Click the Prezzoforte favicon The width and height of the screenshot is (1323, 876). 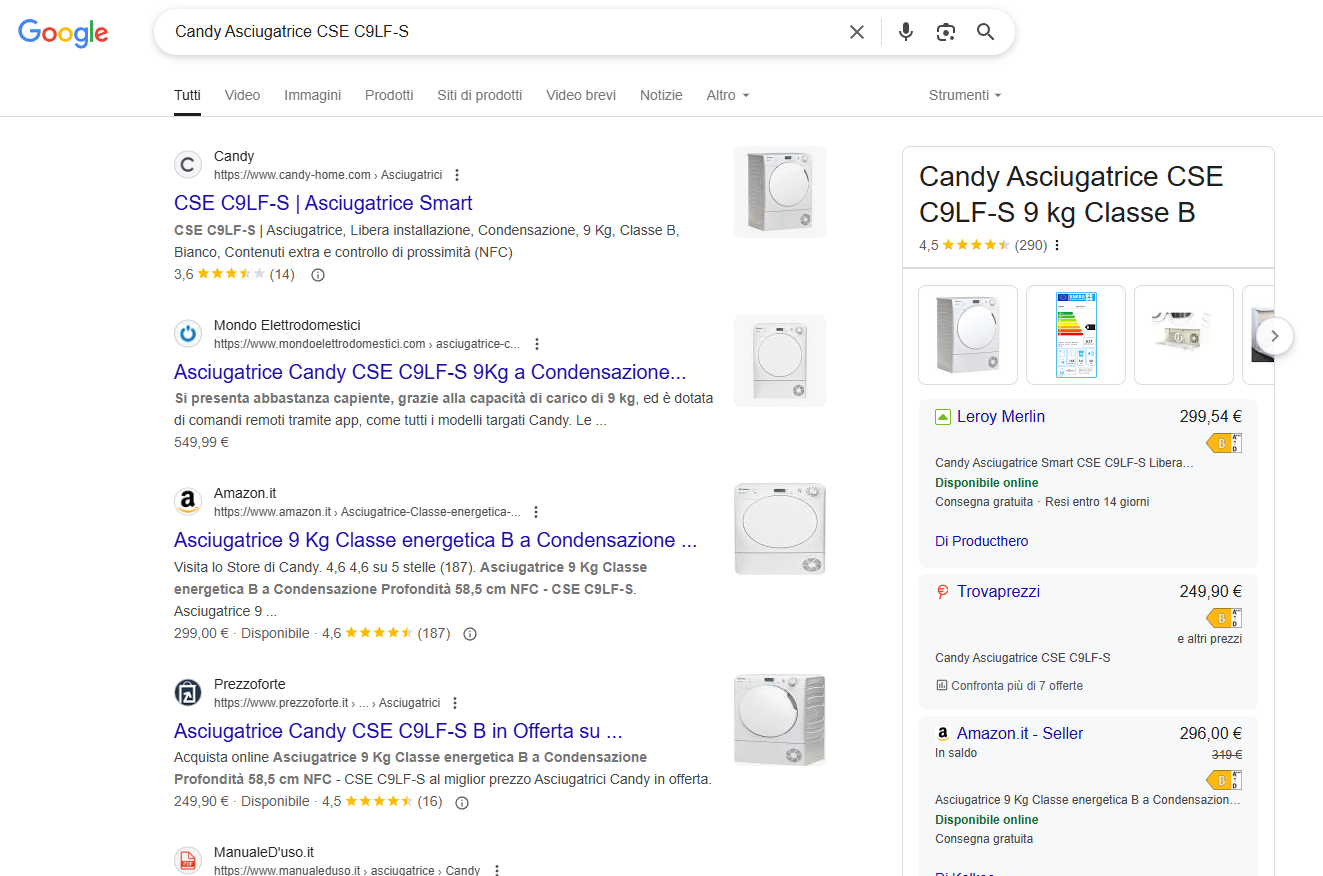pos(188,693)
